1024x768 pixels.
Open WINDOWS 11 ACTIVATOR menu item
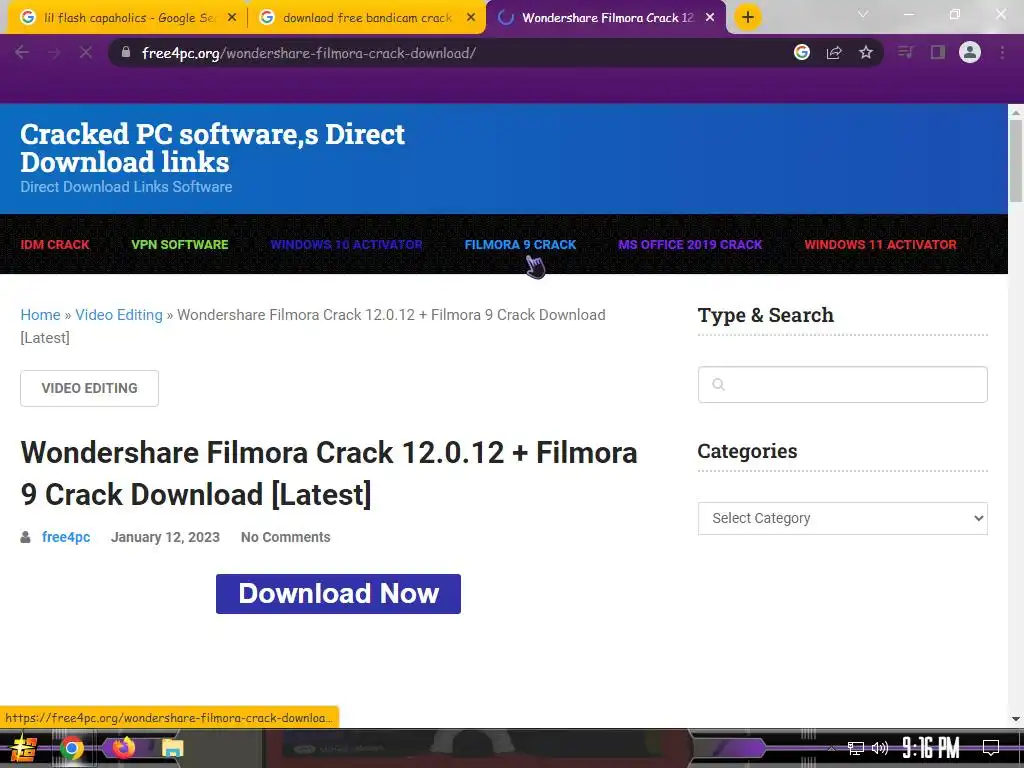coord(880,245)
